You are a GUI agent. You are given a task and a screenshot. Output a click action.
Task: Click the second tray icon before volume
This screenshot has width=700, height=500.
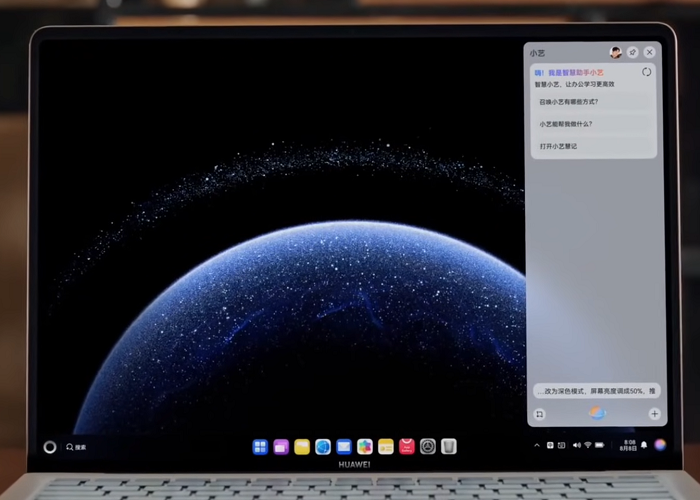[x=561, y=445]
